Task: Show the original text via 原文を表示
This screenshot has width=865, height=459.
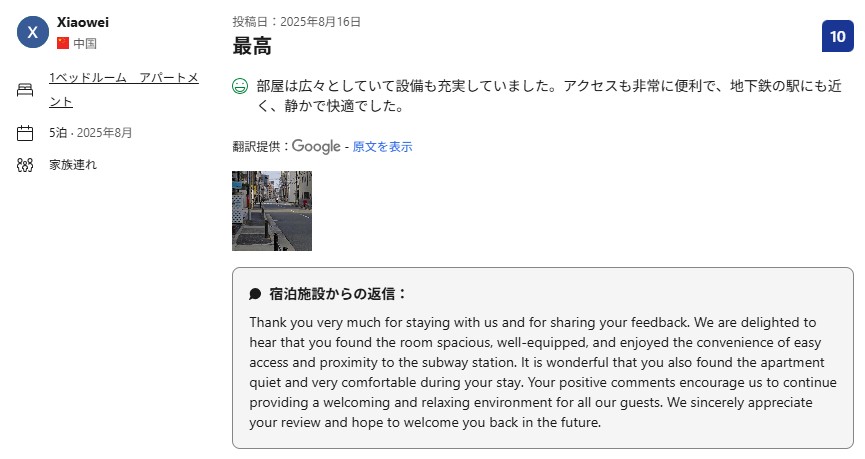Action: pyautogui.click(x=382, y=147)
